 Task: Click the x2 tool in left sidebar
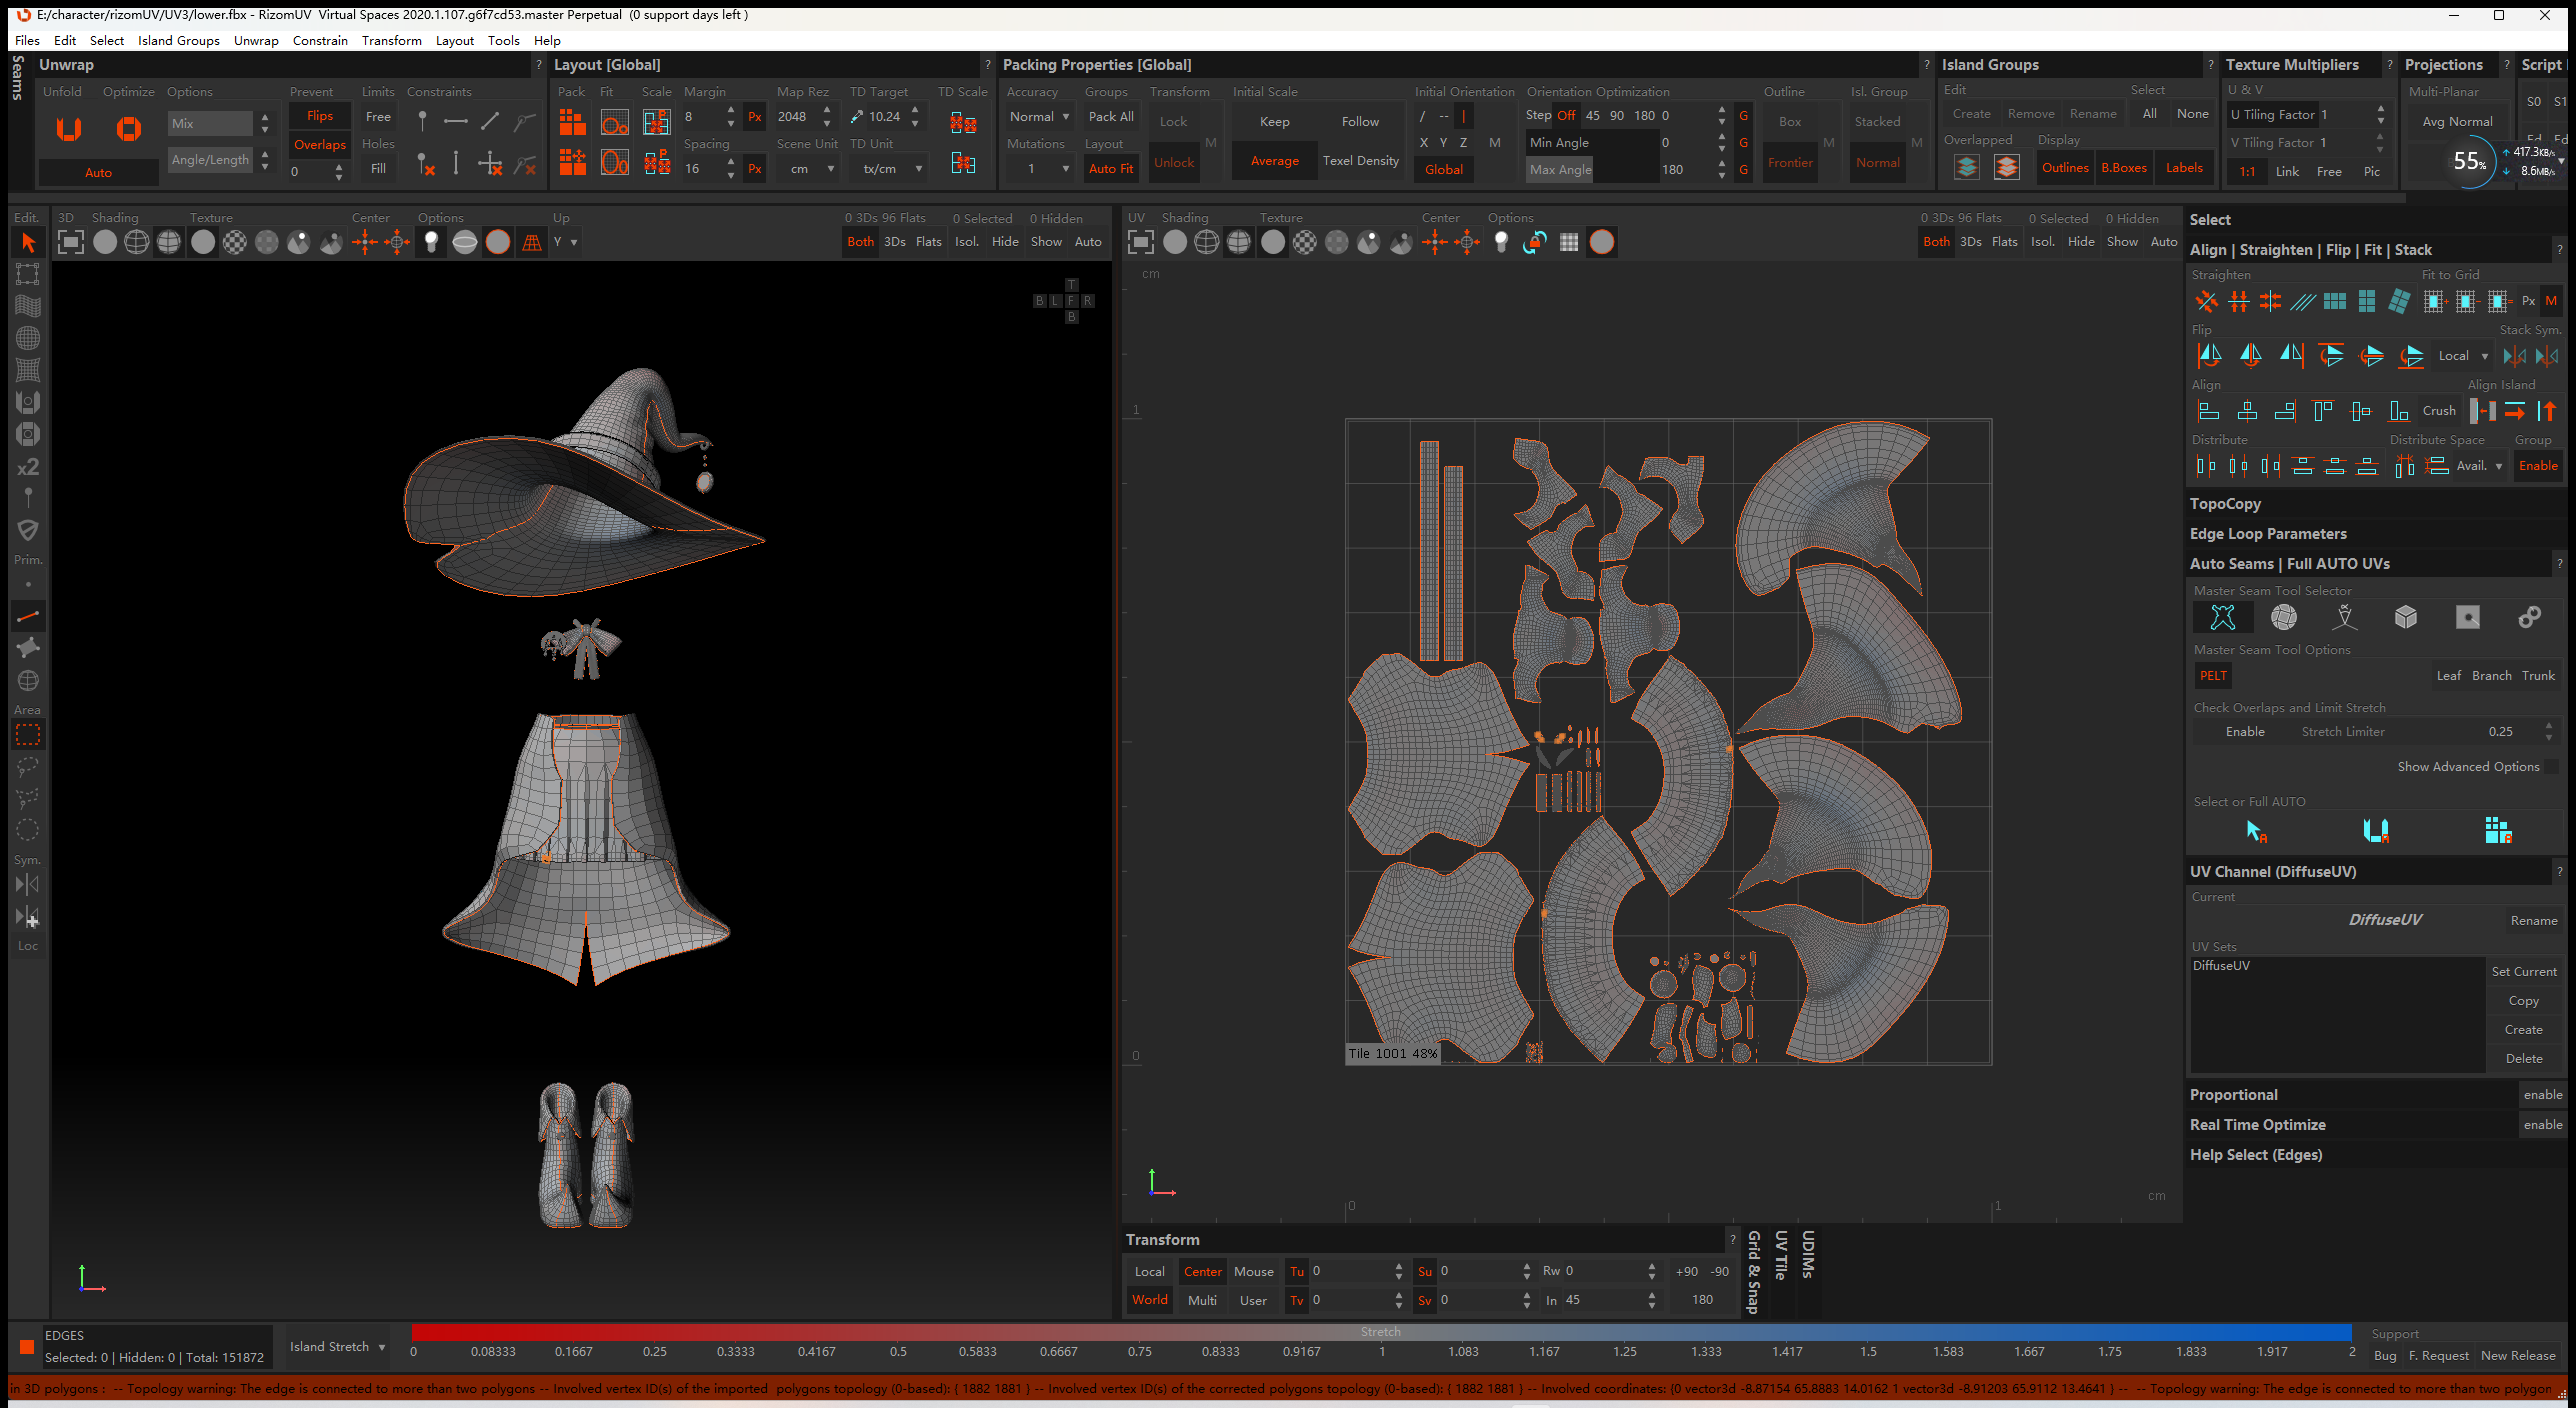coord(28,467)
